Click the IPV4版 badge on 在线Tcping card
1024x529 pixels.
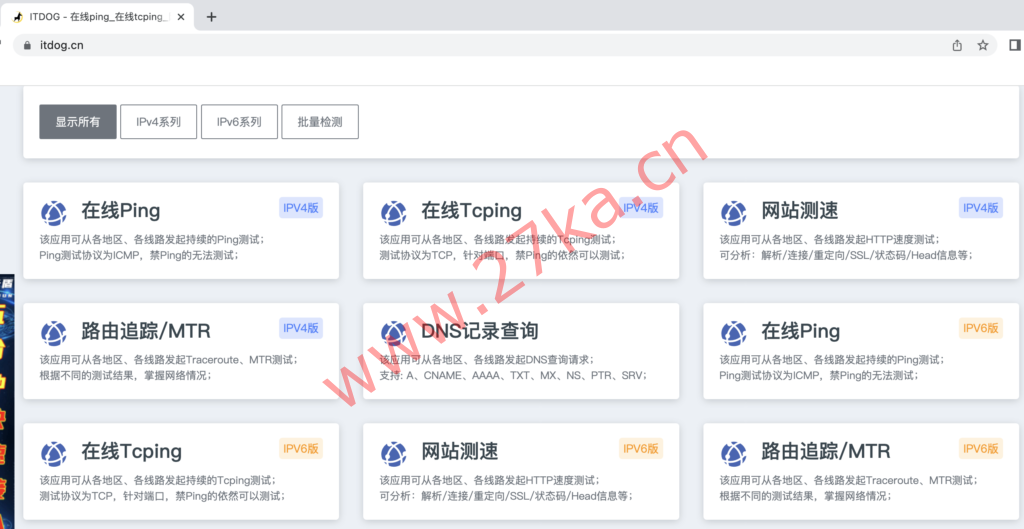click(x=641, y=208)
